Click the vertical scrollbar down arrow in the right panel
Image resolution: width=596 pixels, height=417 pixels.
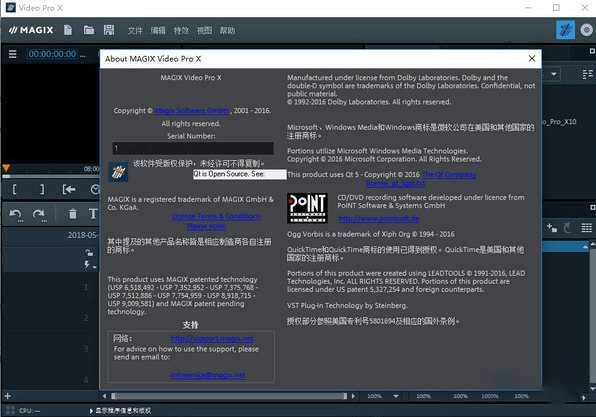click(x=593, y=388)
